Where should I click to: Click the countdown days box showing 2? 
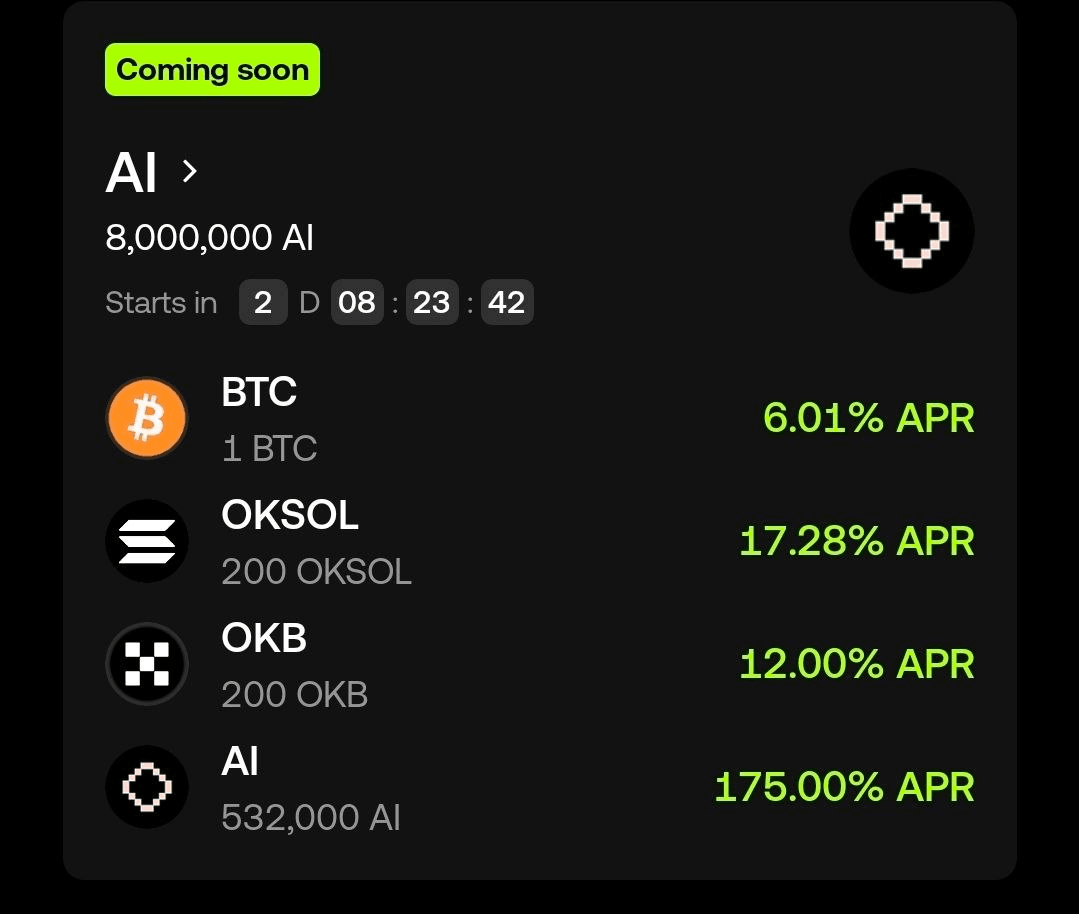coord(263,302)
